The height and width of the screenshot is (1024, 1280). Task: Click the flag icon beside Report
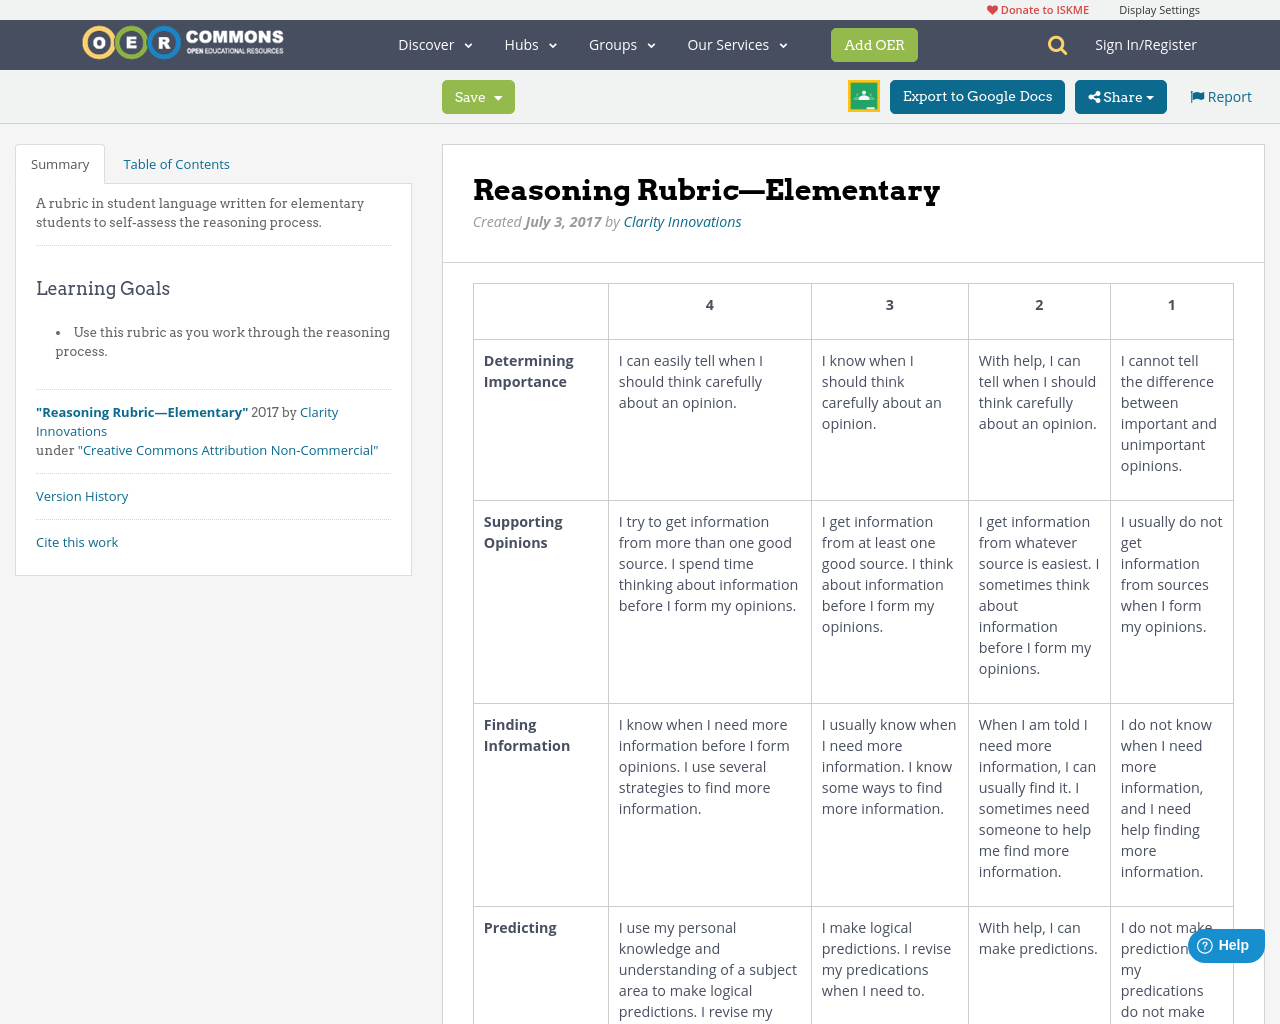tap(1197, 97)
